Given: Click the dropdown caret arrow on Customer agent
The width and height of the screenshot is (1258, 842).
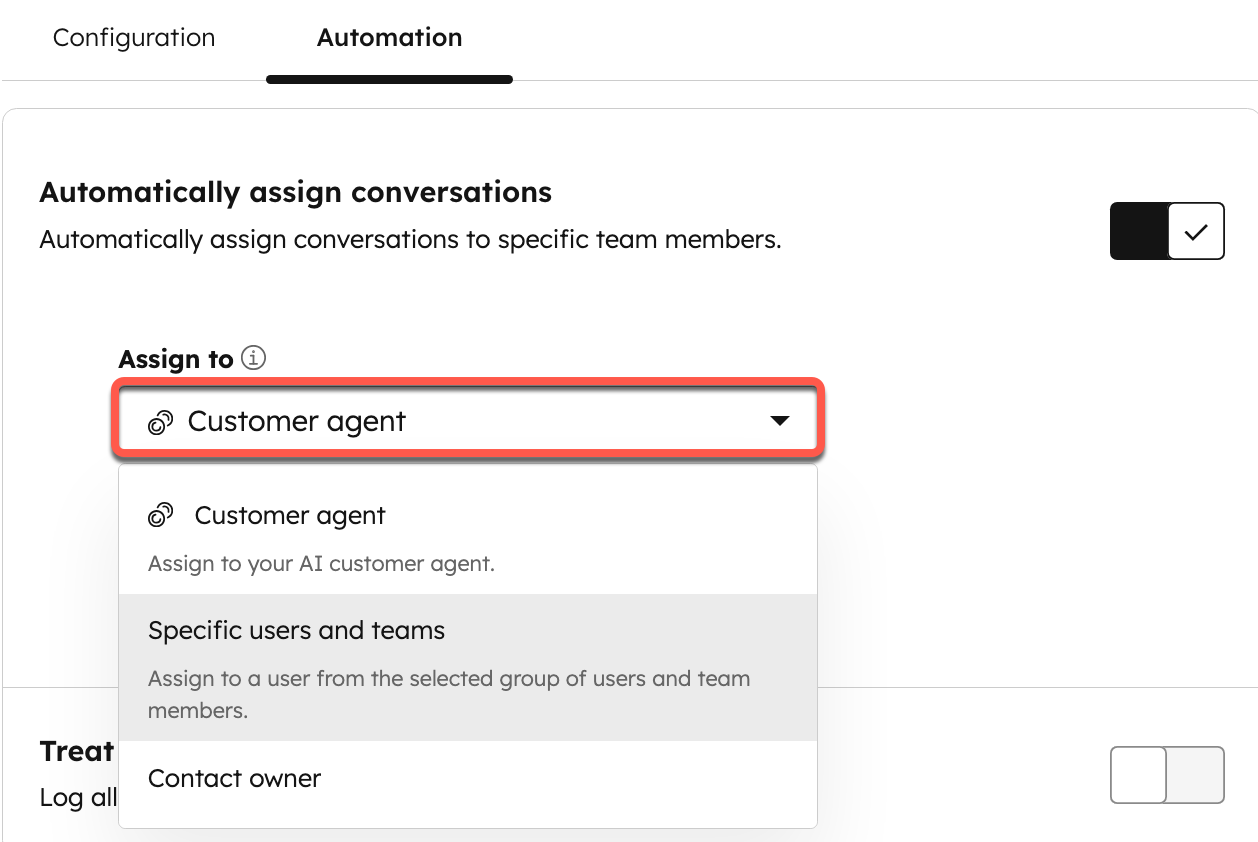Looking at the screenshot, I should pos(780,420).
